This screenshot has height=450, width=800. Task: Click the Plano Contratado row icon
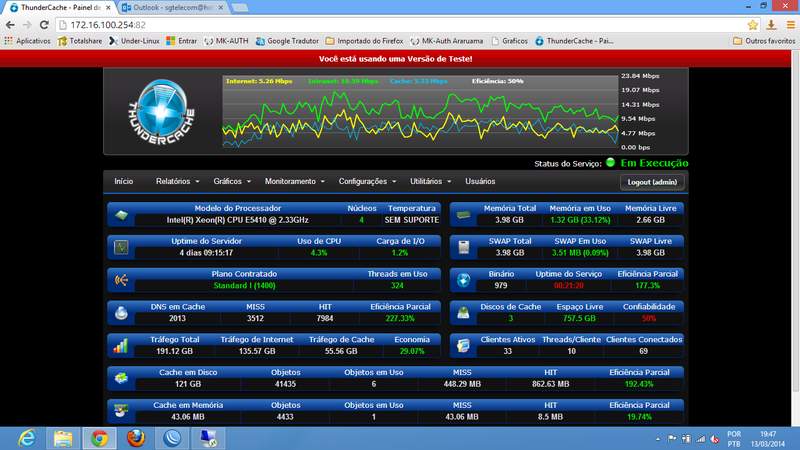[121, 280]
